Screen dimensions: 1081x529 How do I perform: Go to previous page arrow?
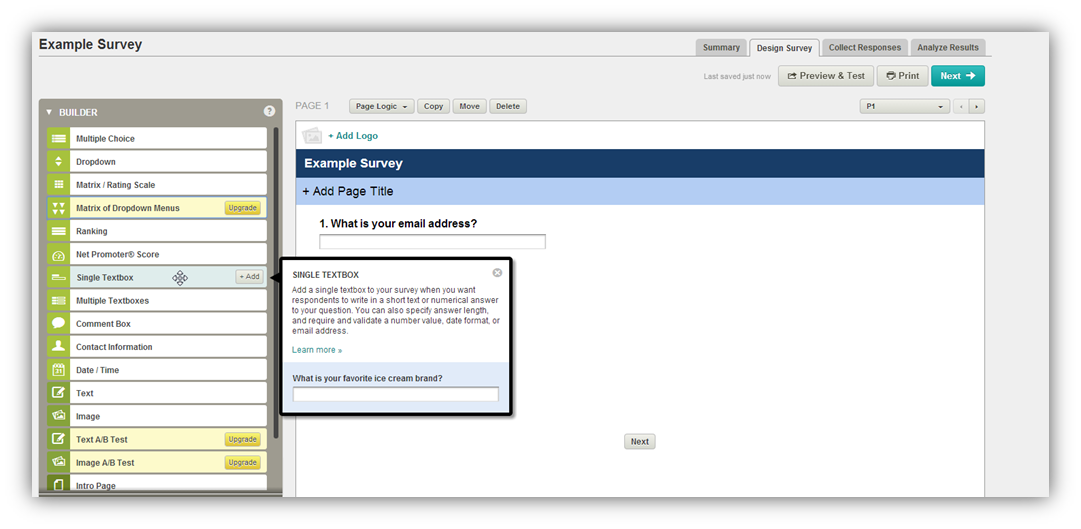tap(961, 107)
